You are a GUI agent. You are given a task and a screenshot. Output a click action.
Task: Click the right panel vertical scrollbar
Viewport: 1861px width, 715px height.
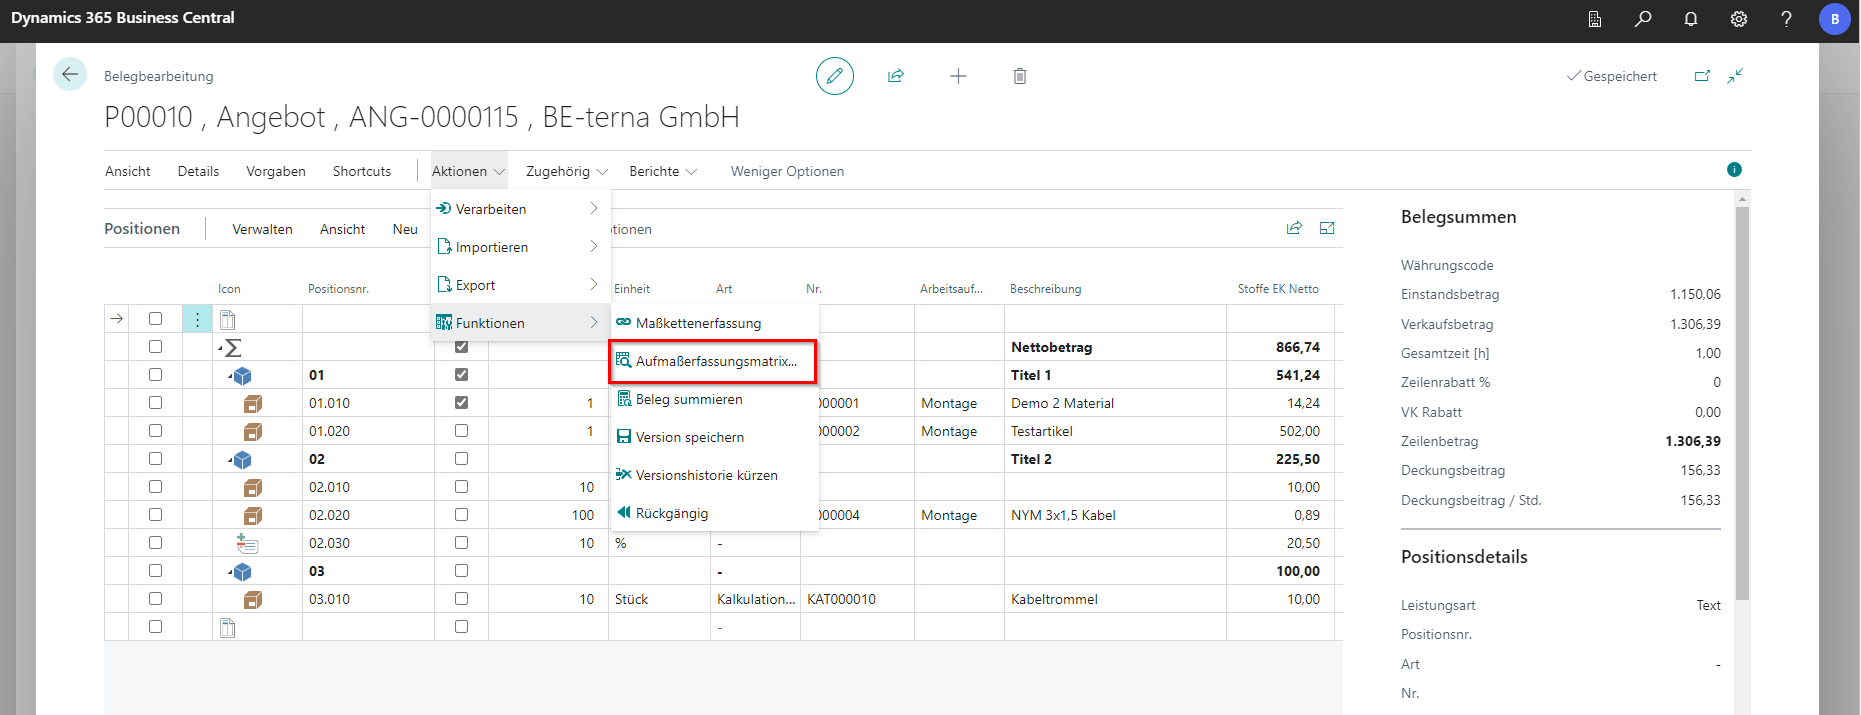coord(1742,400)
